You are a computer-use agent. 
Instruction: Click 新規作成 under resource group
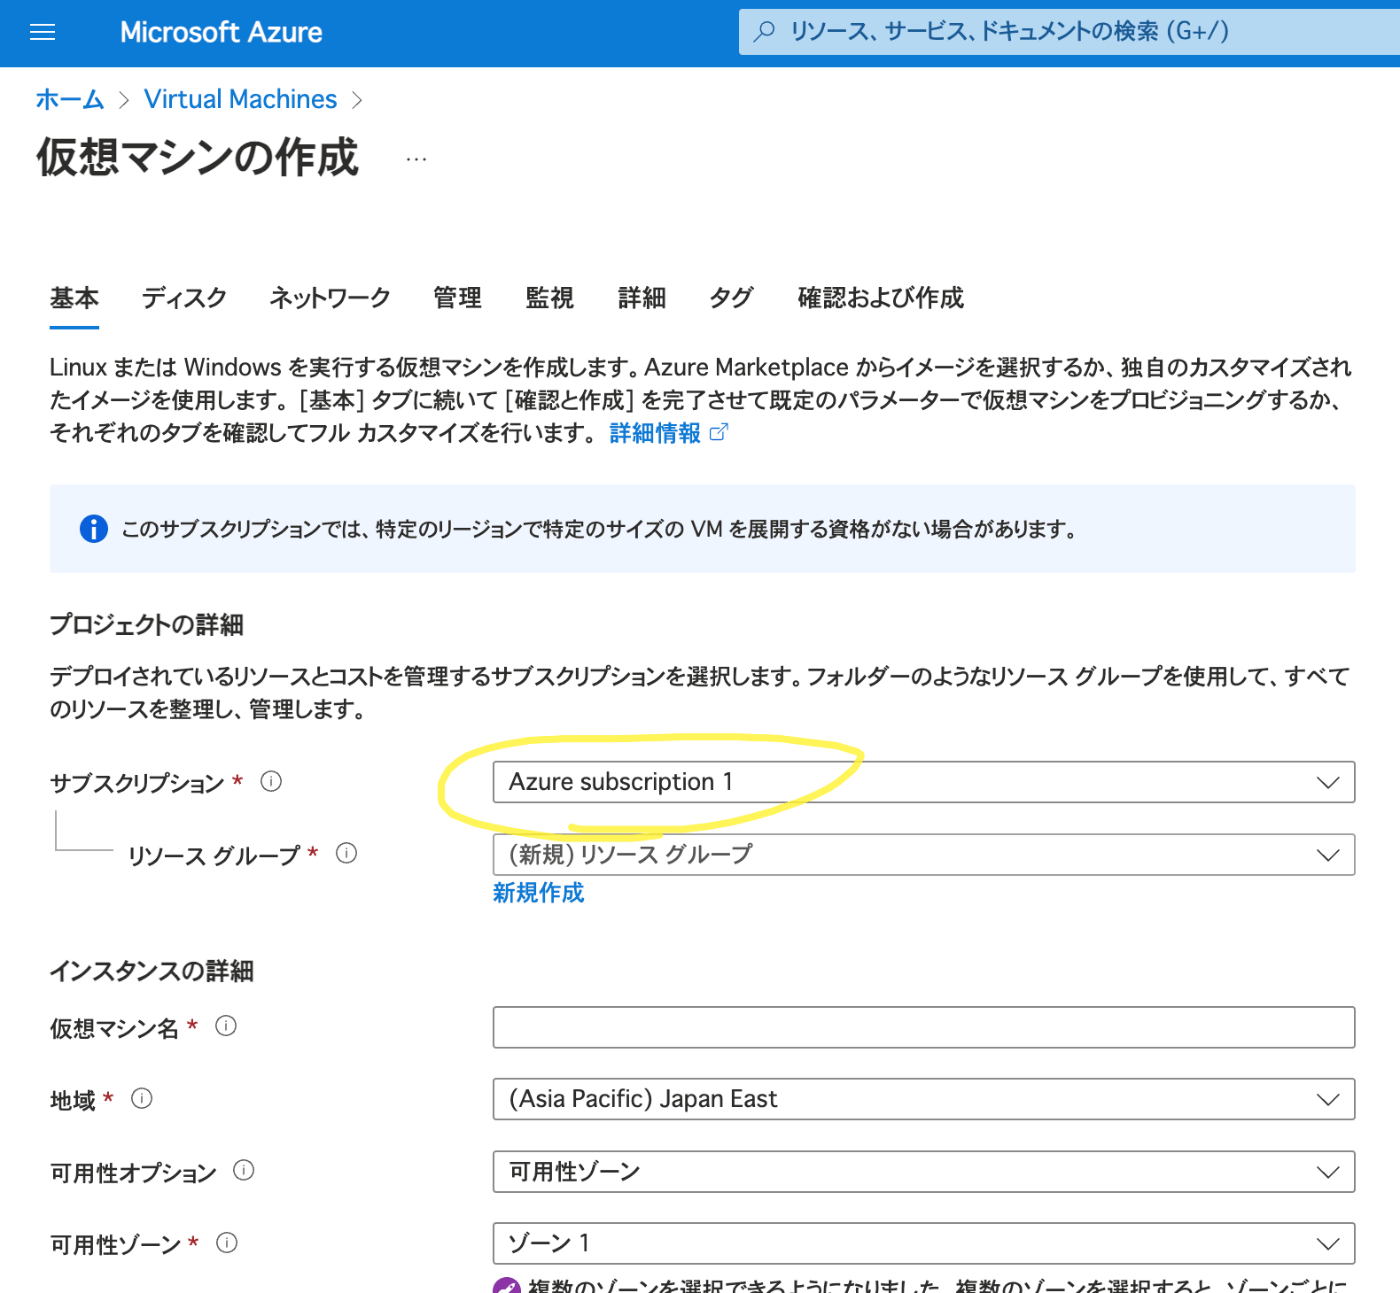pos(538,893)
